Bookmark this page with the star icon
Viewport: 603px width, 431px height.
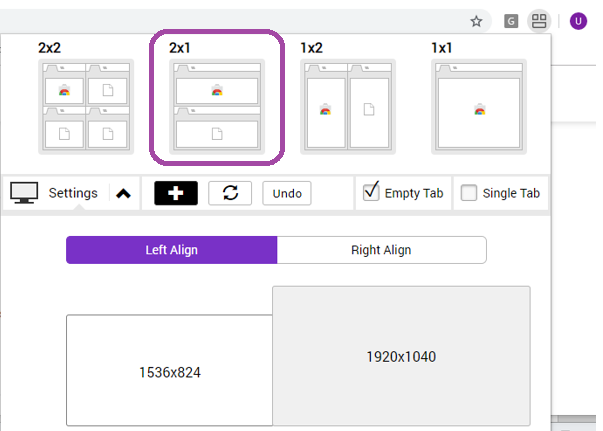[x=477, y=20]
